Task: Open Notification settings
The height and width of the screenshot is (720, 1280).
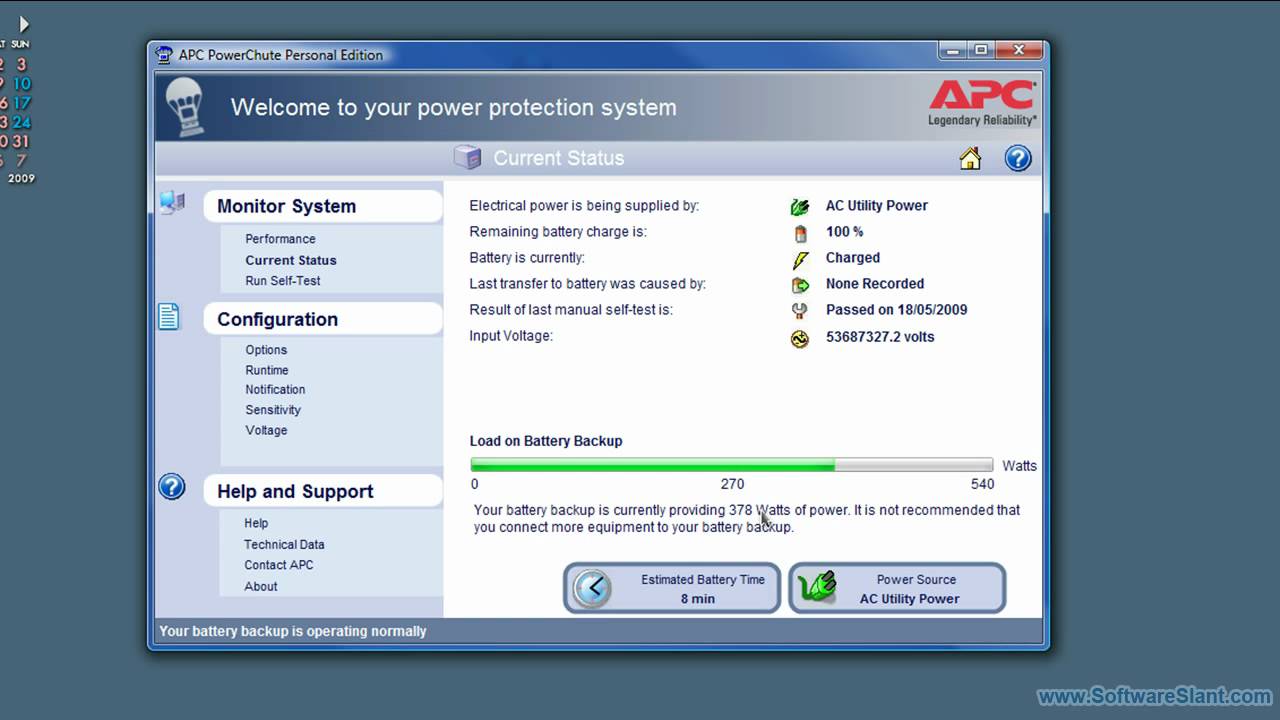Action: point(275,390)
